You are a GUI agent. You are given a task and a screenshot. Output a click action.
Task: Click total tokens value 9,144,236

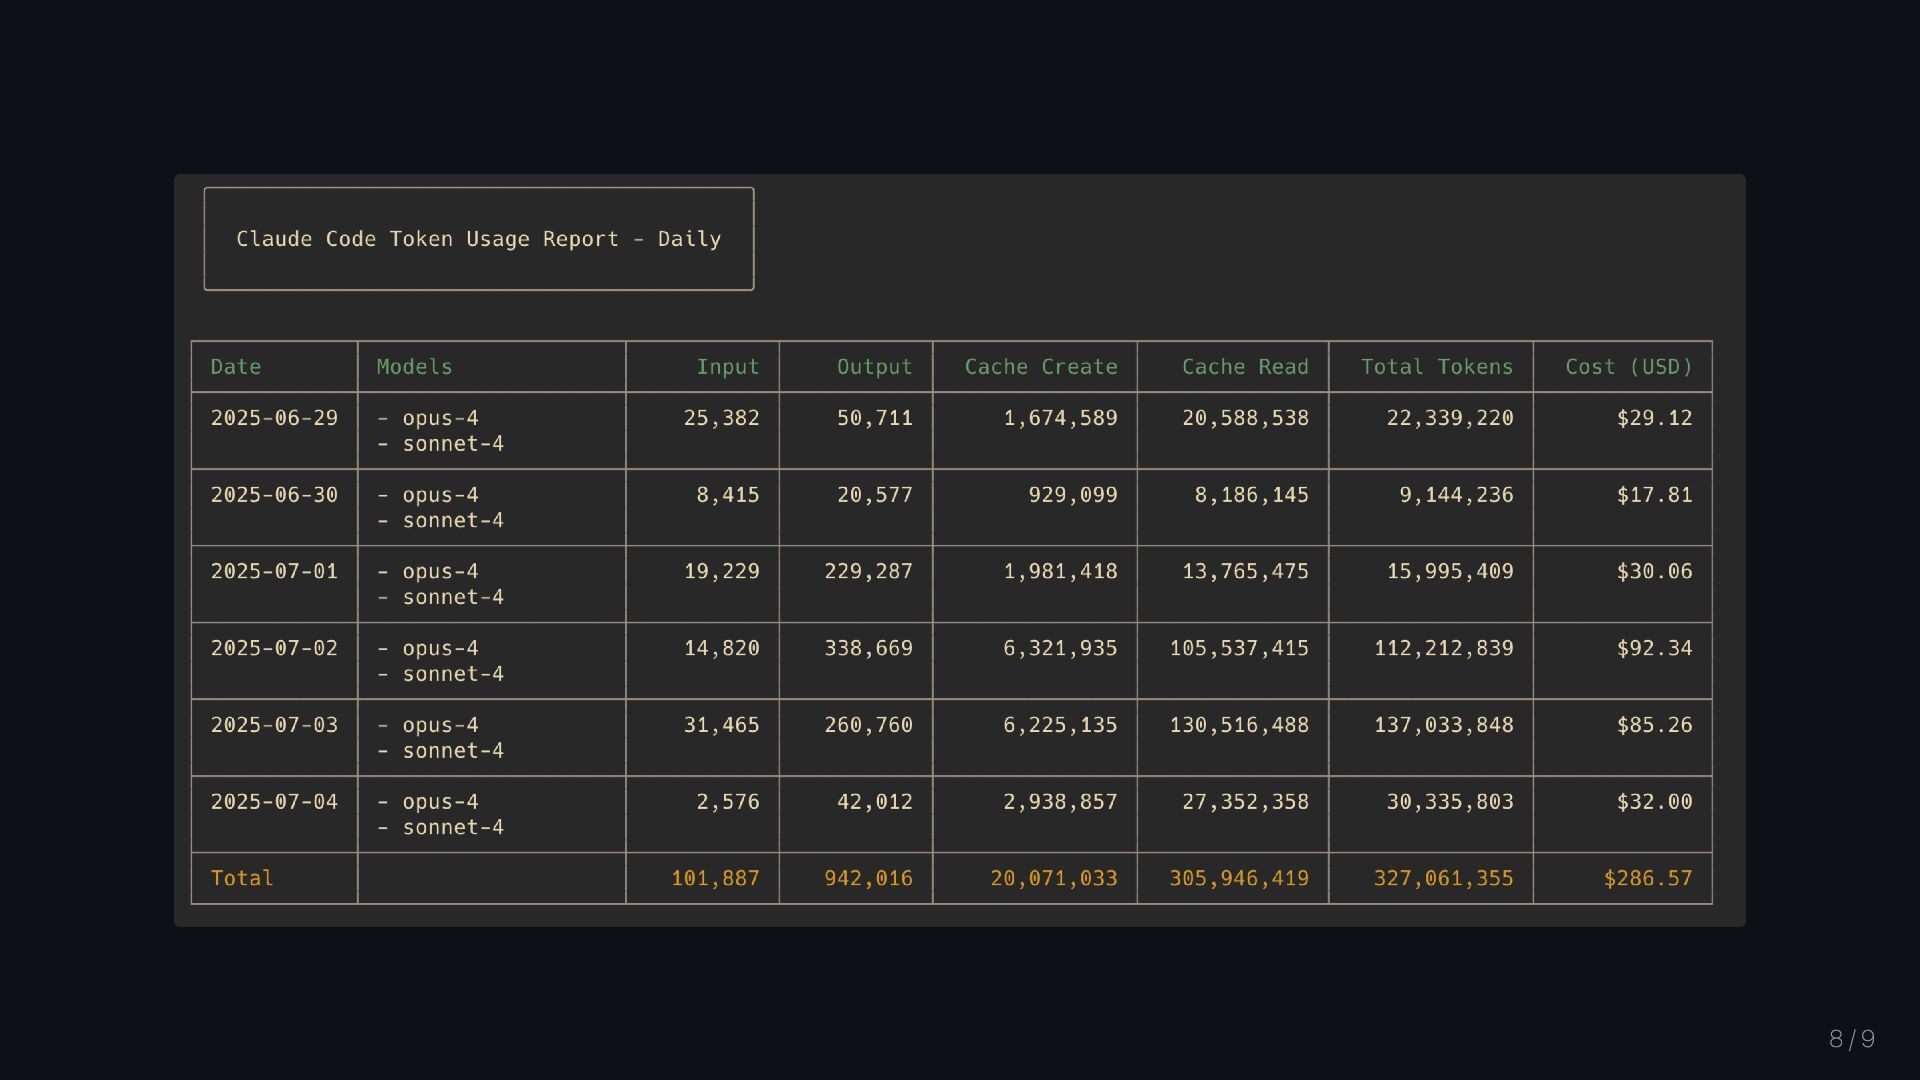pyautogui.click(x=1456, y=495)
